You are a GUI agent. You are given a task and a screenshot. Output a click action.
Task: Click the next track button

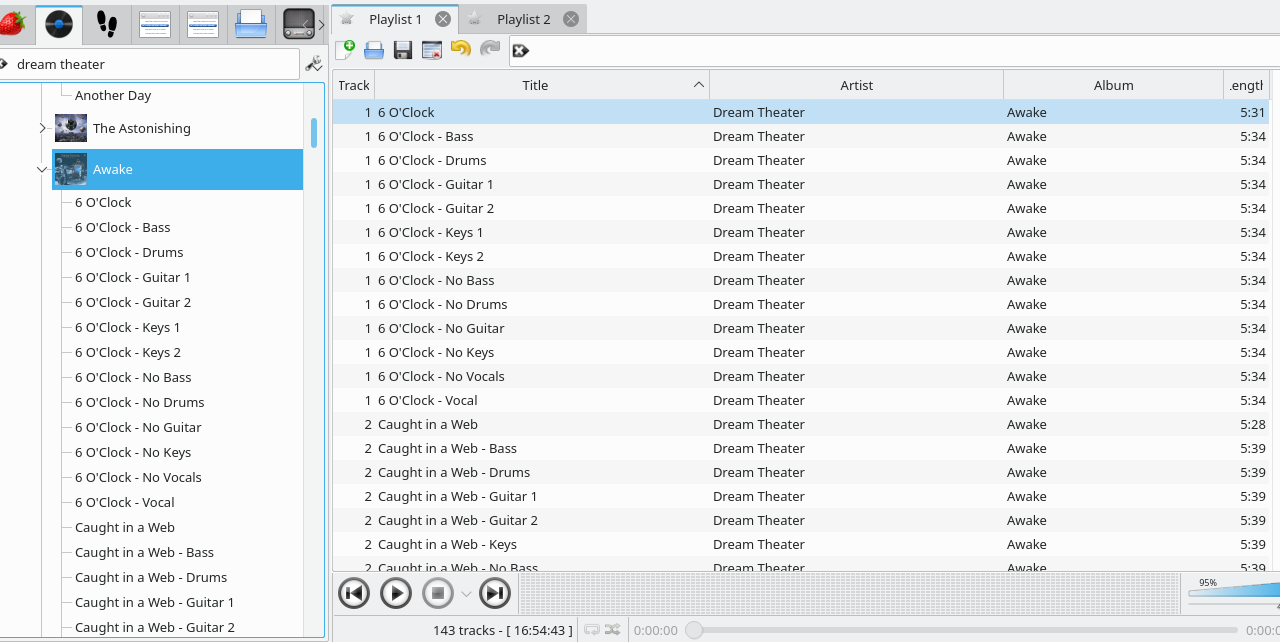coord(495,593)
